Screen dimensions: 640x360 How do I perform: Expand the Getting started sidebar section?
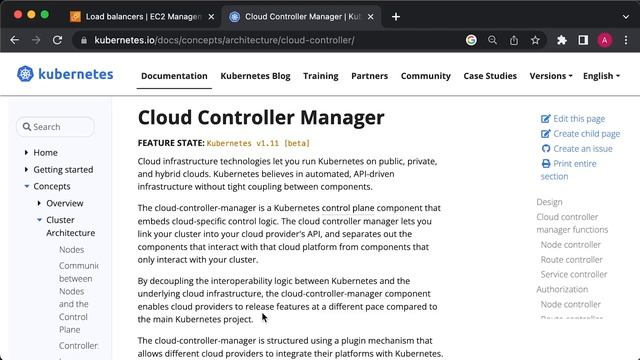pos(27,169)
